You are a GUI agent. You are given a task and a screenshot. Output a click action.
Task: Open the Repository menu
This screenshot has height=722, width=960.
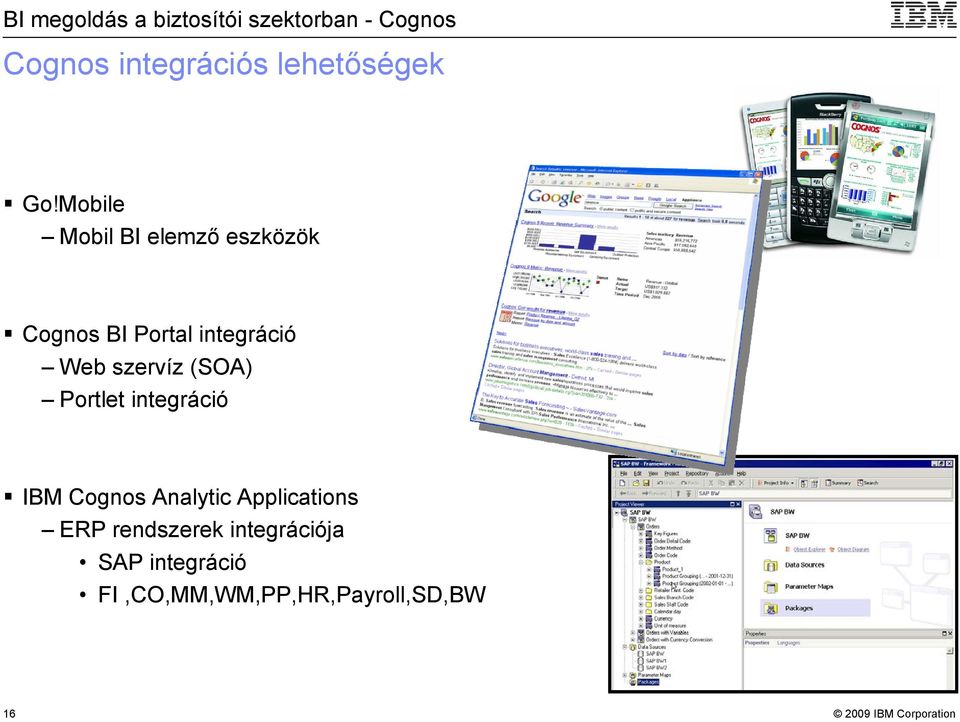point(697,473)
